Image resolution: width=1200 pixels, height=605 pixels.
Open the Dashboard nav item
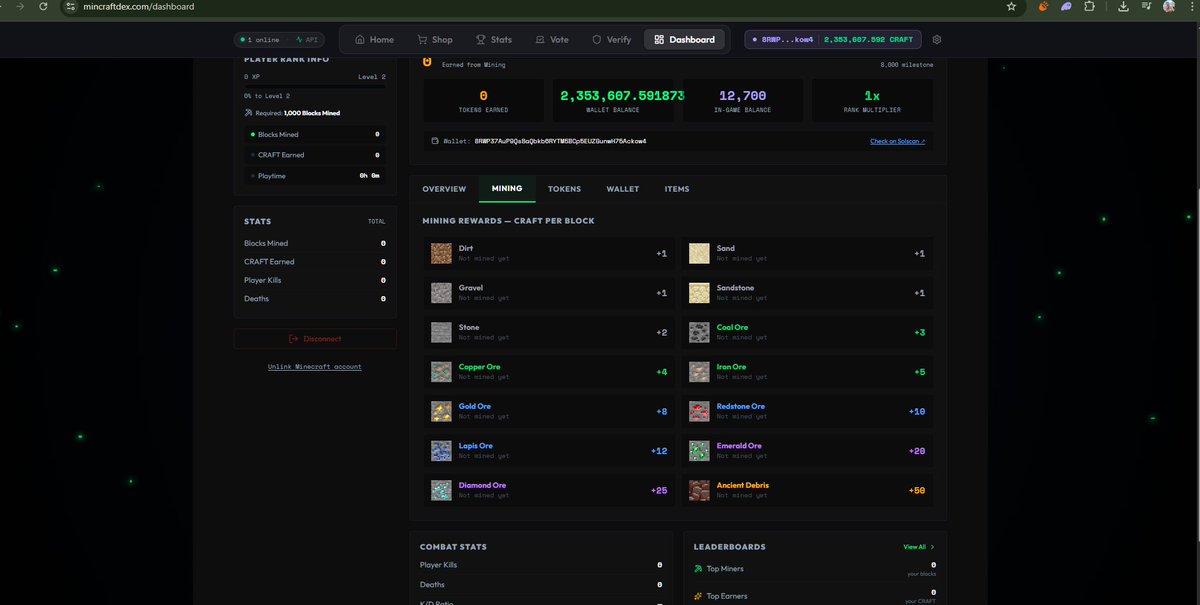[x=685, y=40]
